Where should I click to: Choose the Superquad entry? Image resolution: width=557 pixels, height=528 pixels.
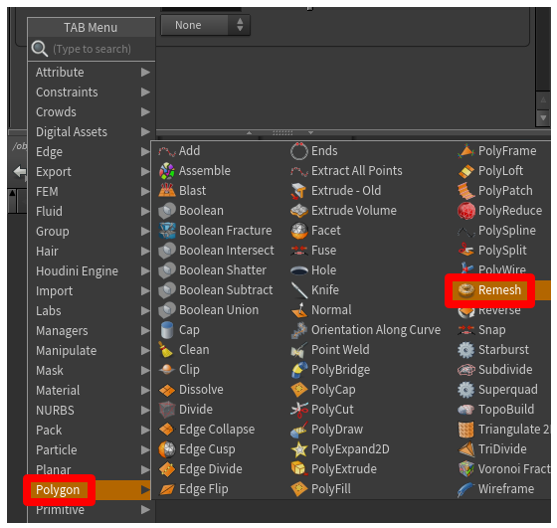click(508, 390)
